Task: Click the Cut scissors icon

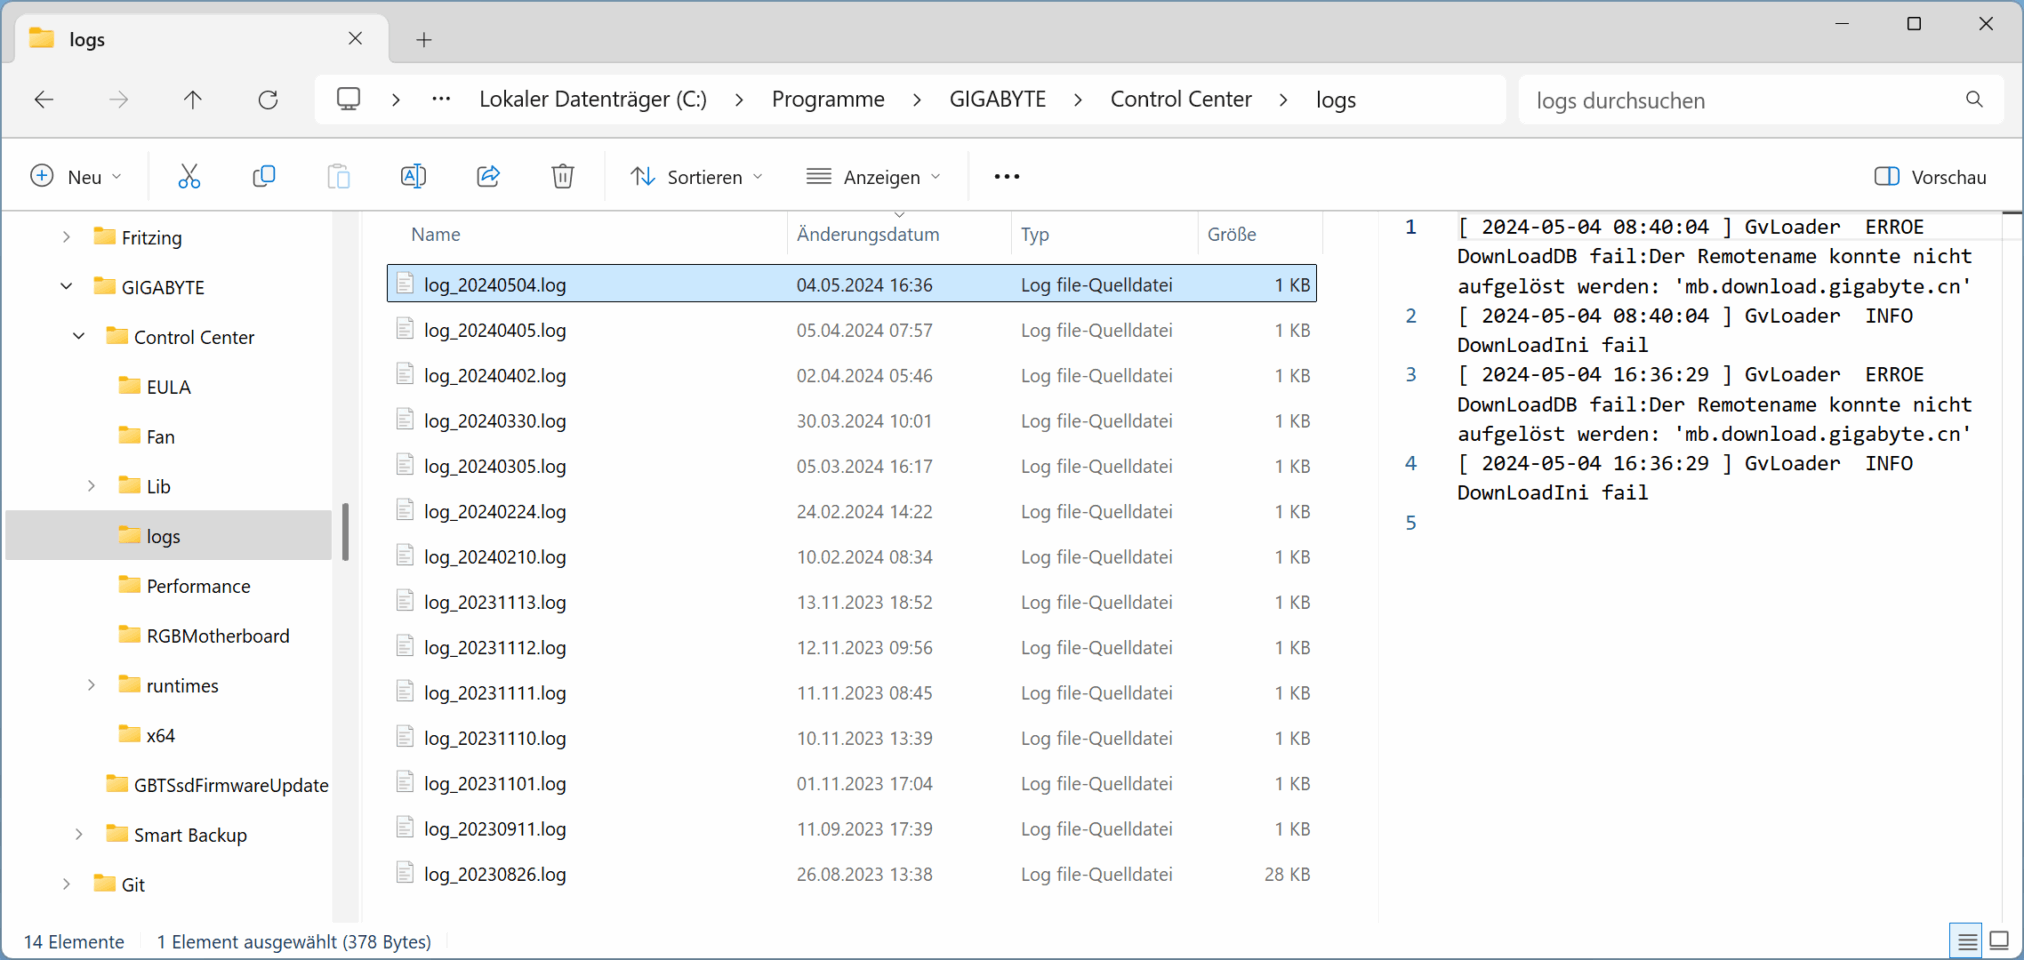Action: 189,177
